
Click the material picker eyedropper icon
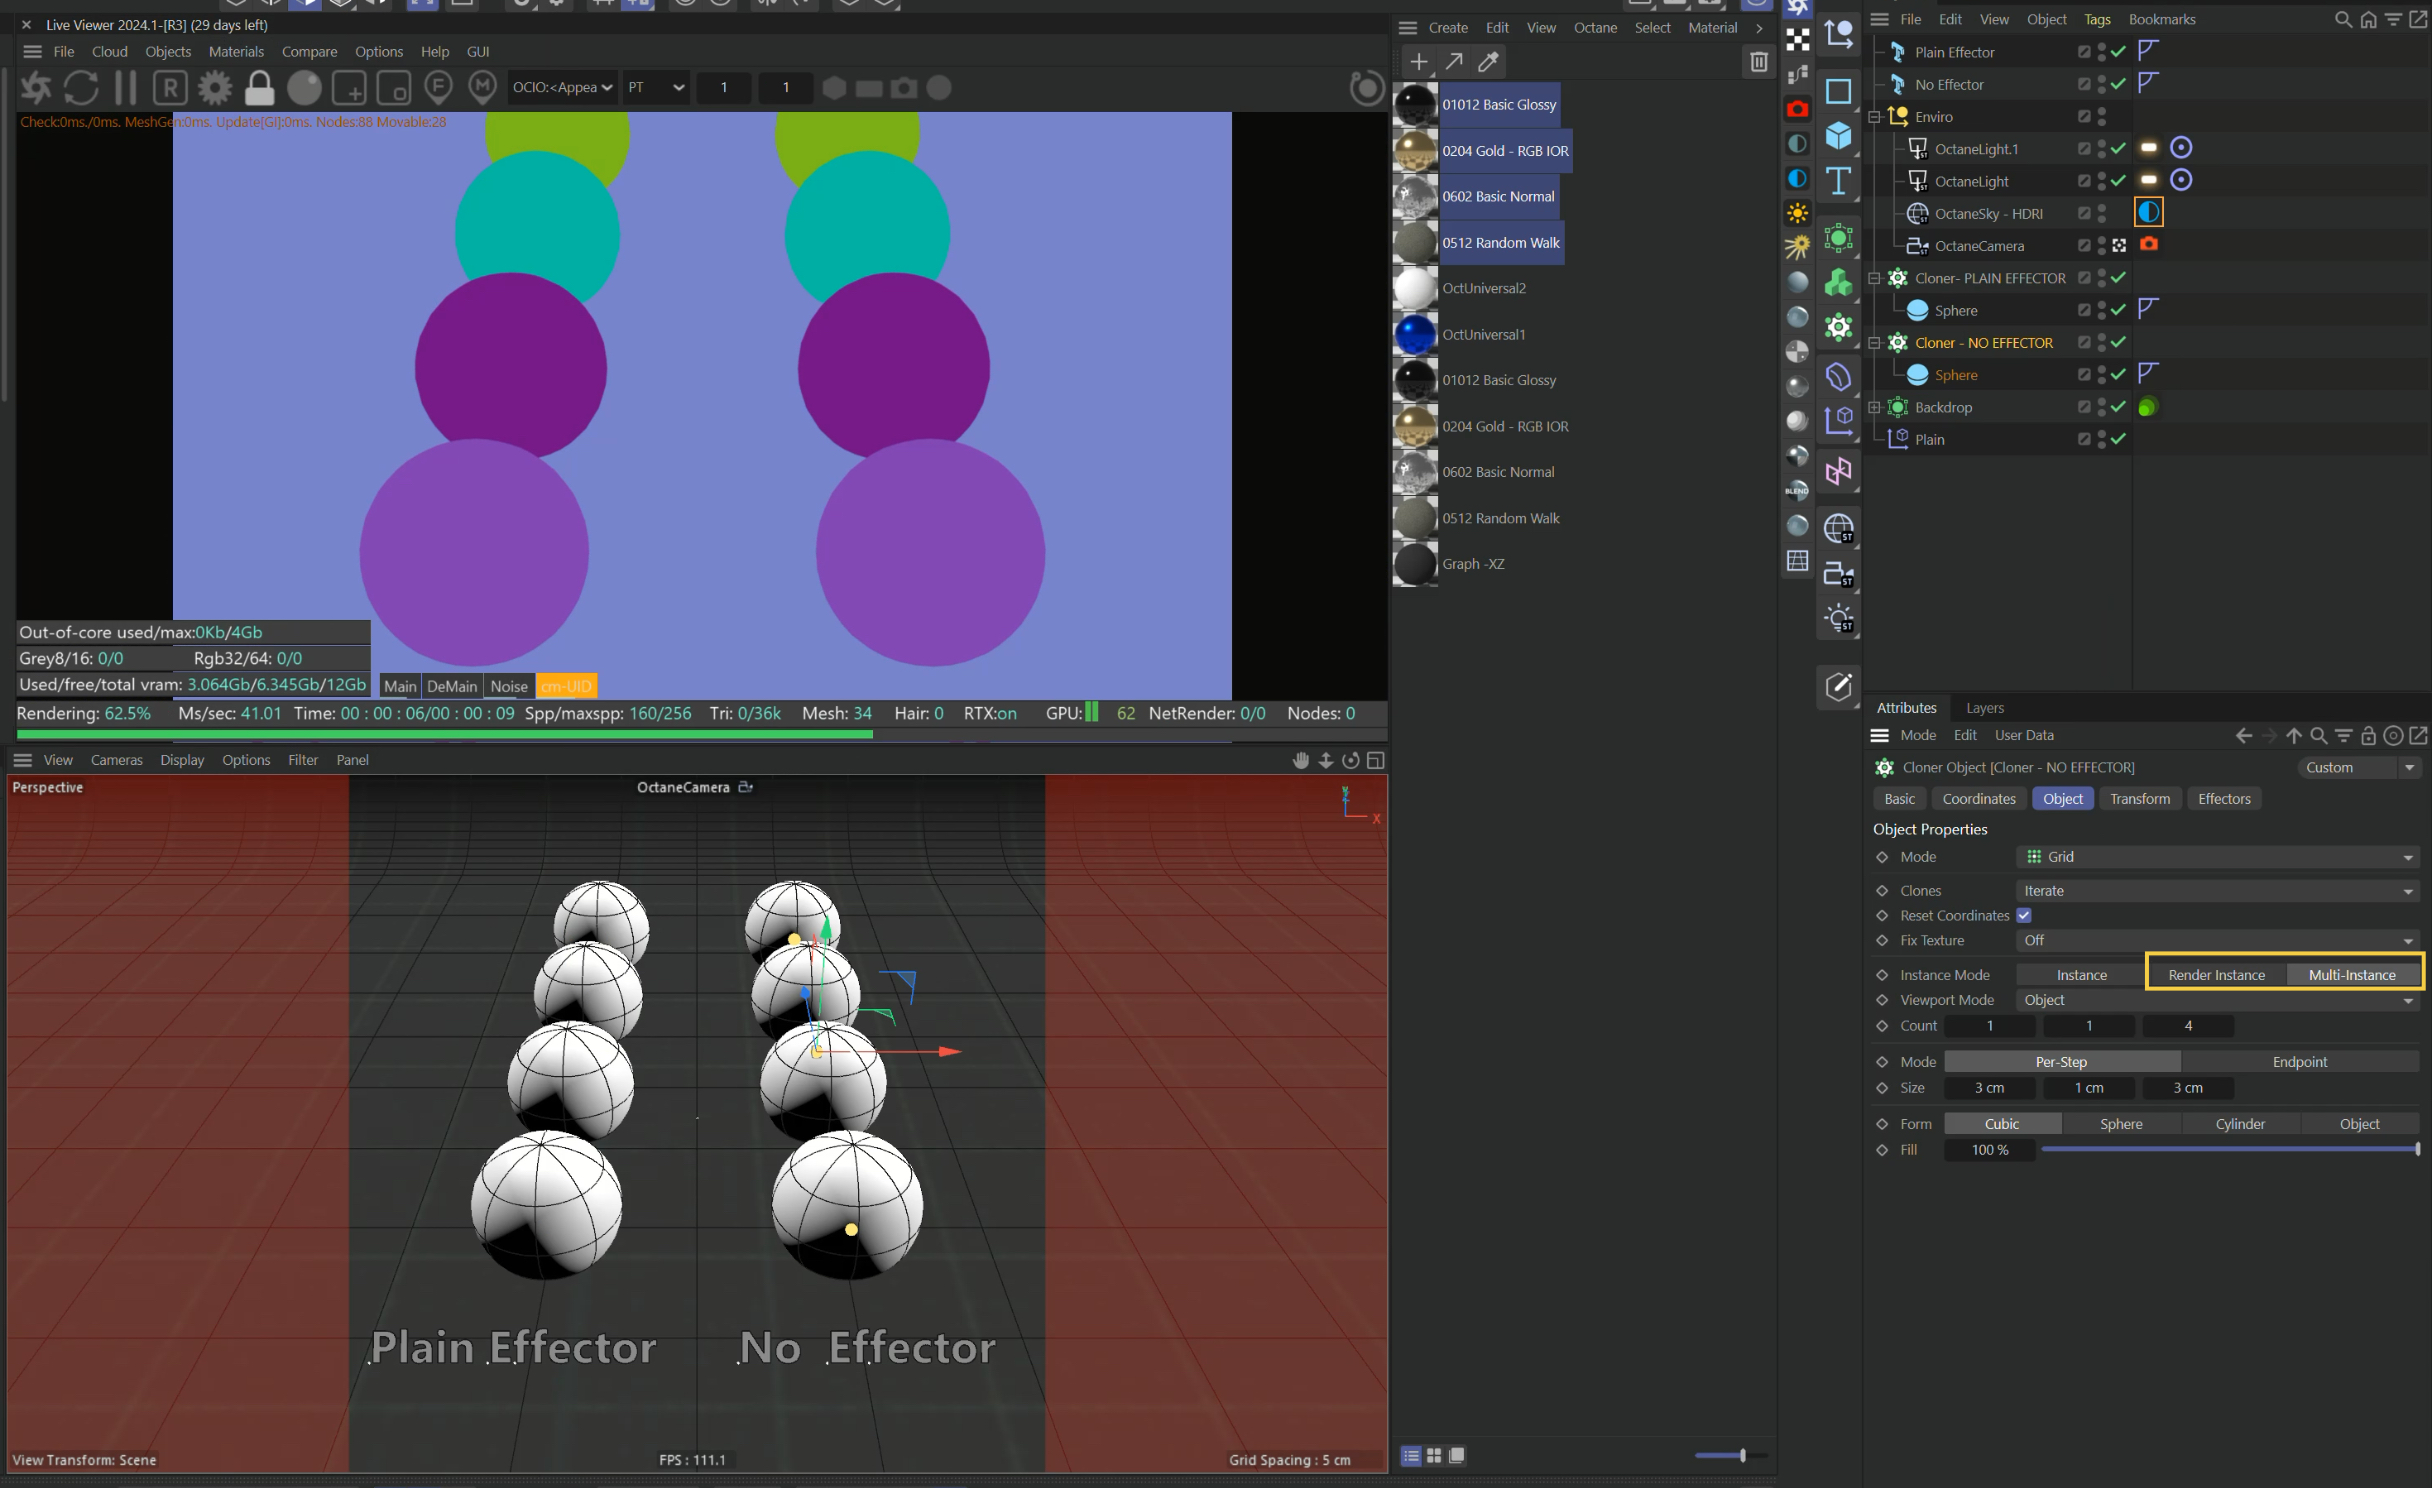click(1489, 62)
